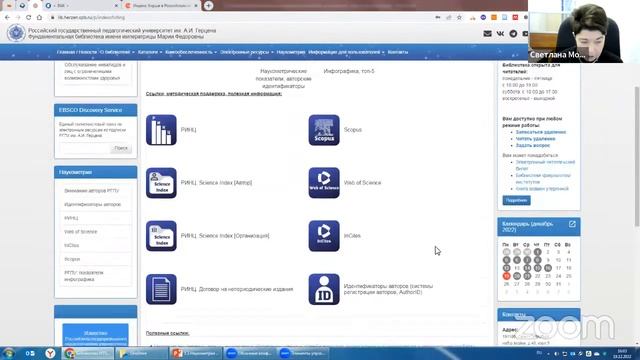This screenshot has width=640, height=360.
Task: Open a new browser tab
Action: (209, 6)
